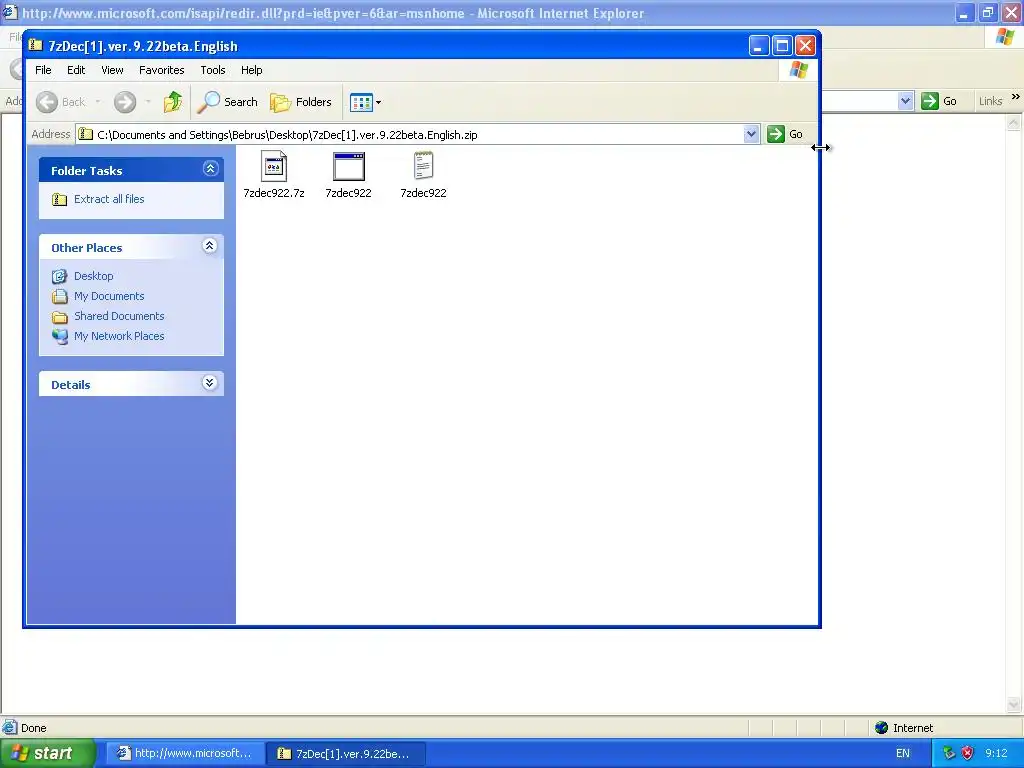Collapse the Other Places panel
The width and height of the screenshot is (1024, 768).
coord(210,246)
